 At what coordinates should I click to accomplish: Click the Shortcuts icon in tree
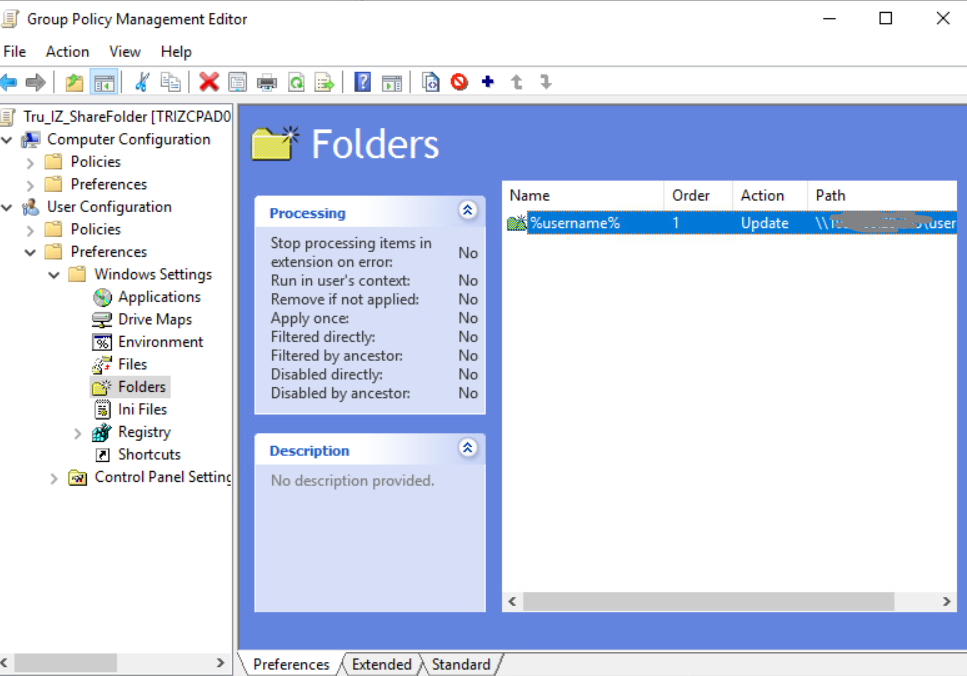(x=102, y=455)
